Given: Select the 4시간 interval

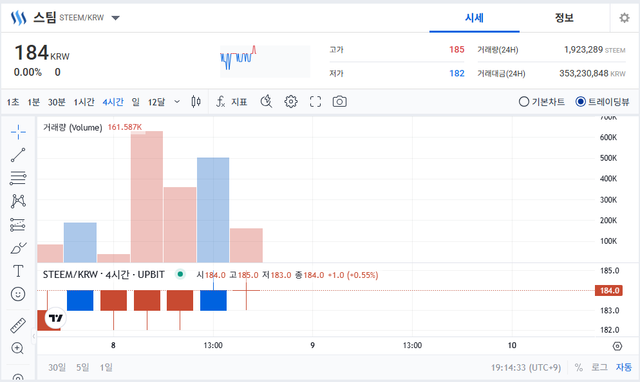Looking at the screenshot, I should [x=113, y=102].
